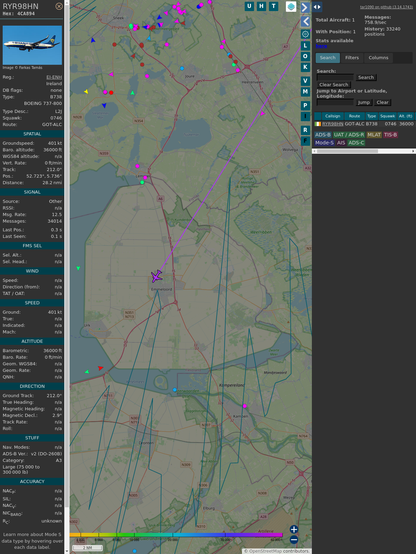Image resolution: width=416 pixels, height=554 pixels.
Task: Click the left chevron sidebar button
Action: point(305,22)
